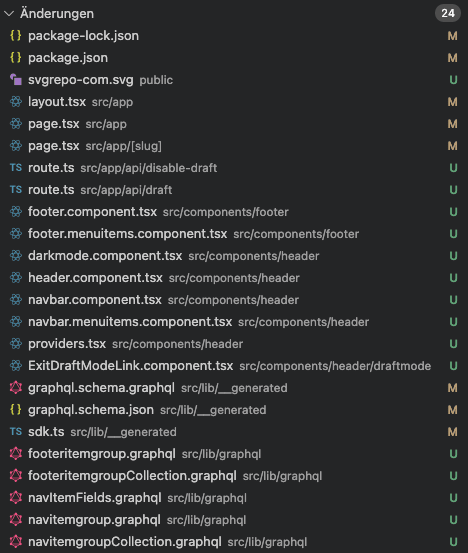Click the TS icon for disable-draft route.ts

(x=16, y=168)
